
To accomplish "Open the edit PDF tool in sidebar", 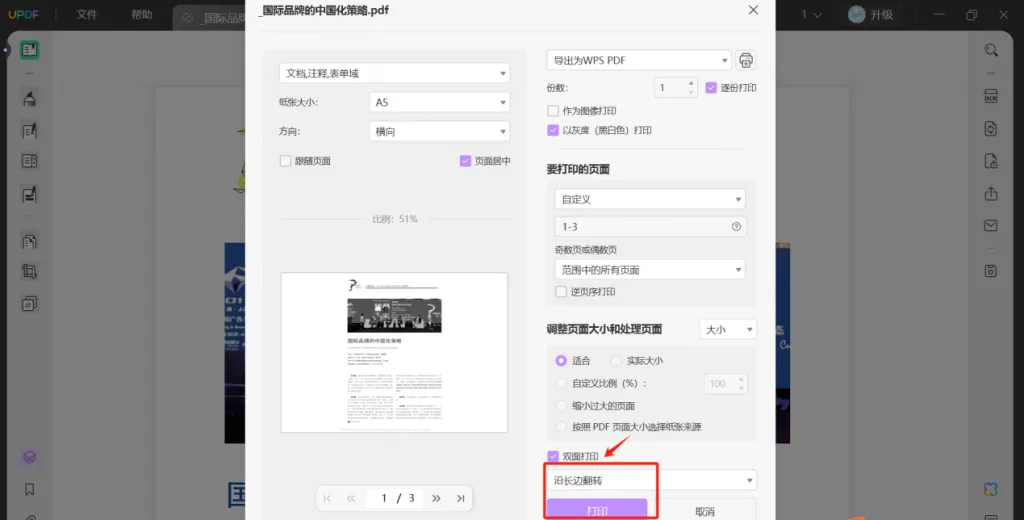I will coord(29,131).
